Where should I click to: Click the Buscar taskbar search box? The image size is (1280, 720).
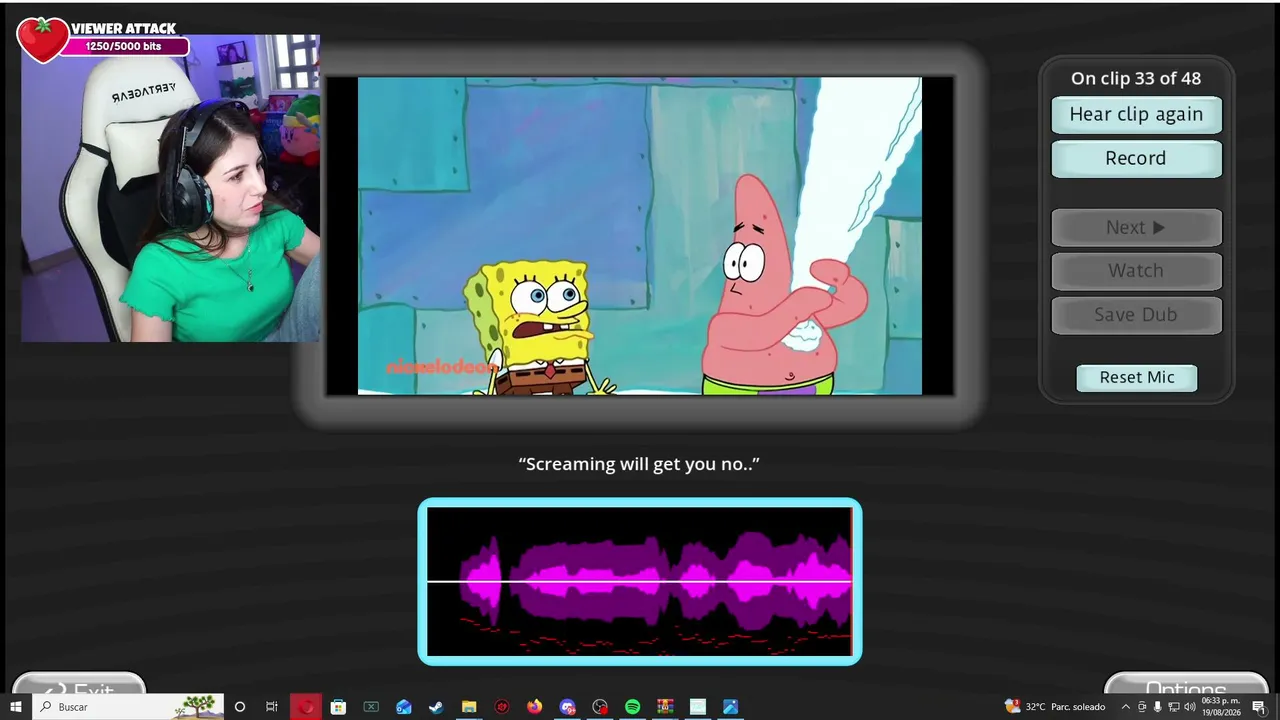point(128,707)
